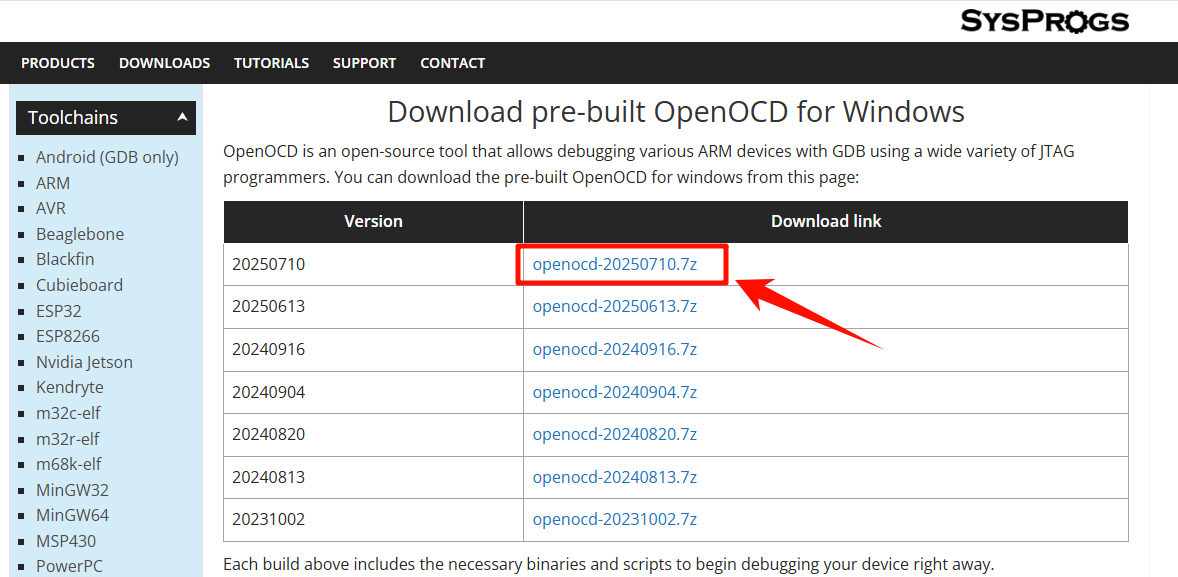This screenshot has height=577, width=1178.
Task: Open the Beaglebone toolchain link
Action: pyautogui.click(x=80, y=234)
